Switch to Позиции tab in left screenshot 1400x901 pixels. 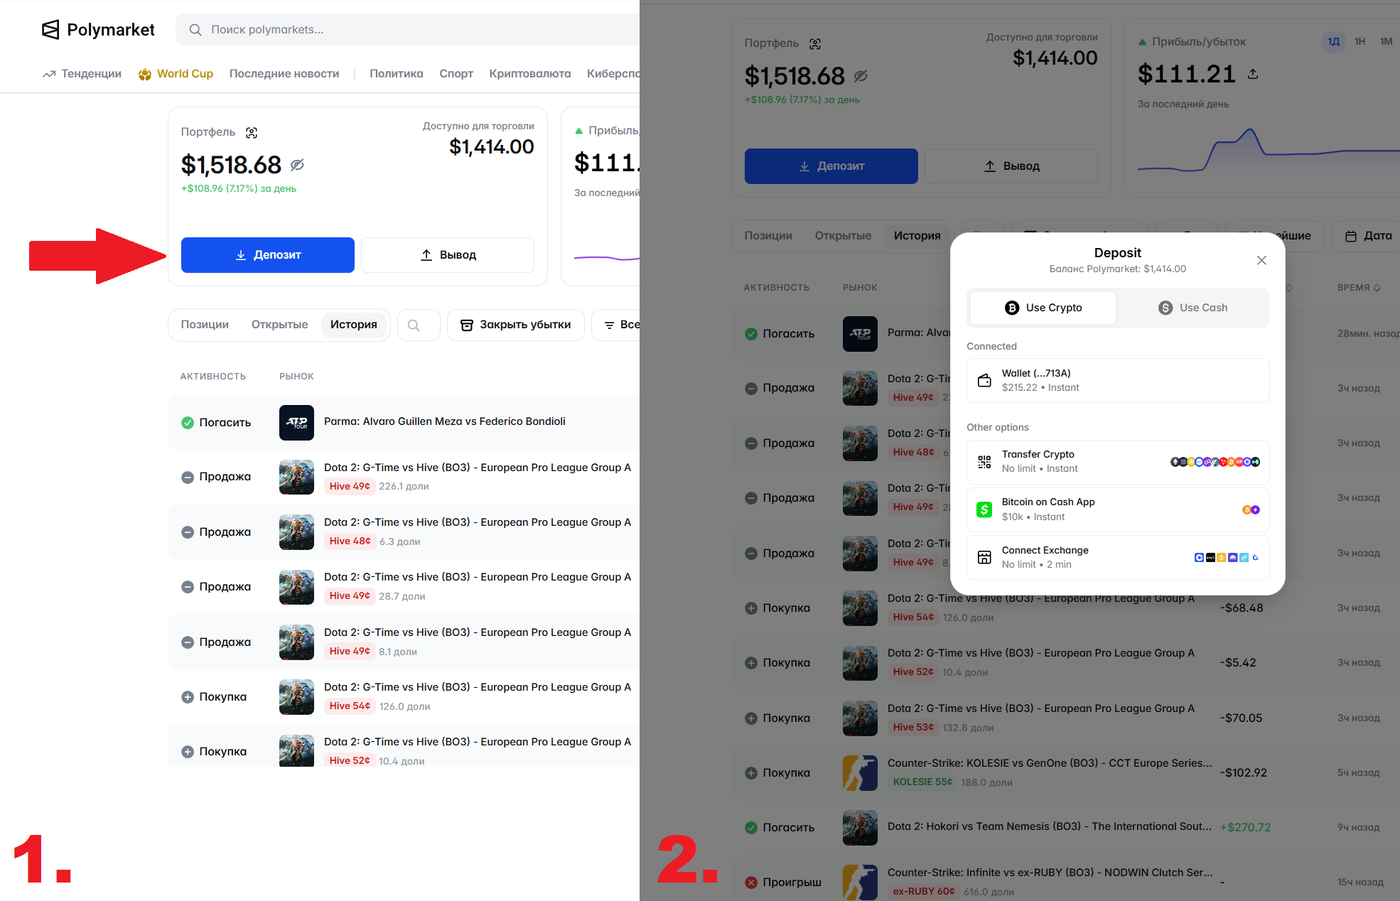pyautogui.click(x=205, y=325)
